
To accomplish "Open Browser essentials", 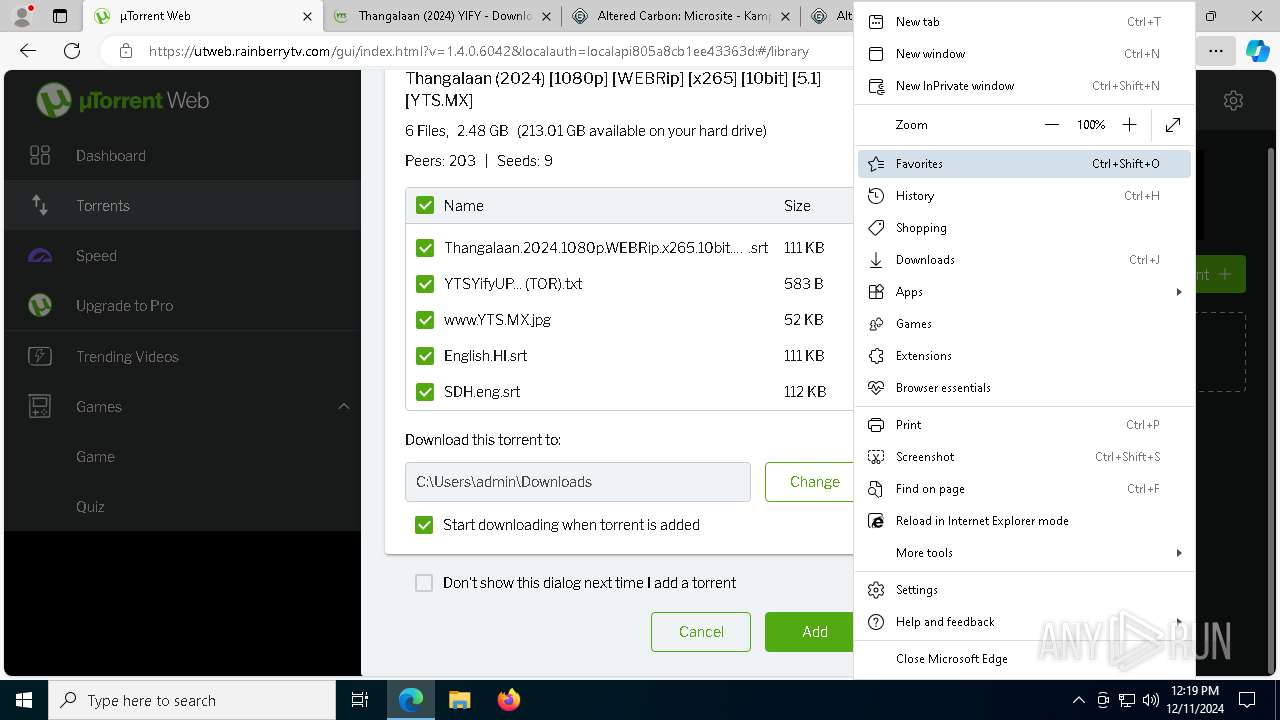I will (1024, 387).
